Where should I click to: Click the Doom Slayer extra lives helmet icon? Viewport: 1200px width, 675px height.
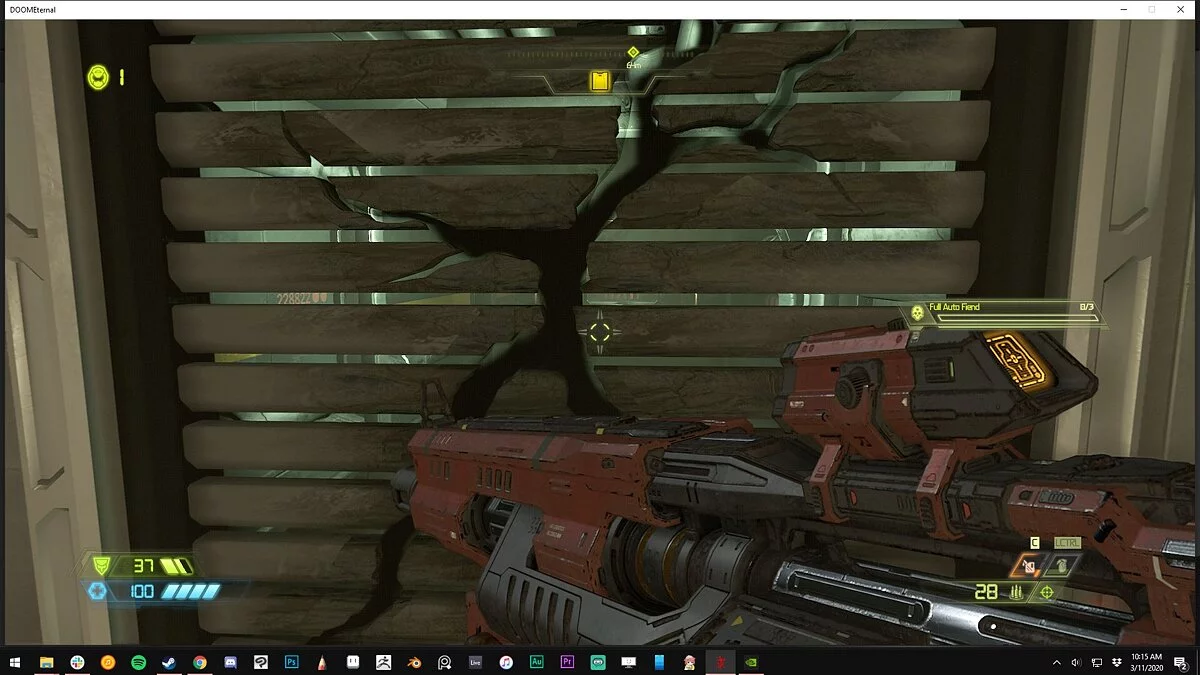(98, 76)
